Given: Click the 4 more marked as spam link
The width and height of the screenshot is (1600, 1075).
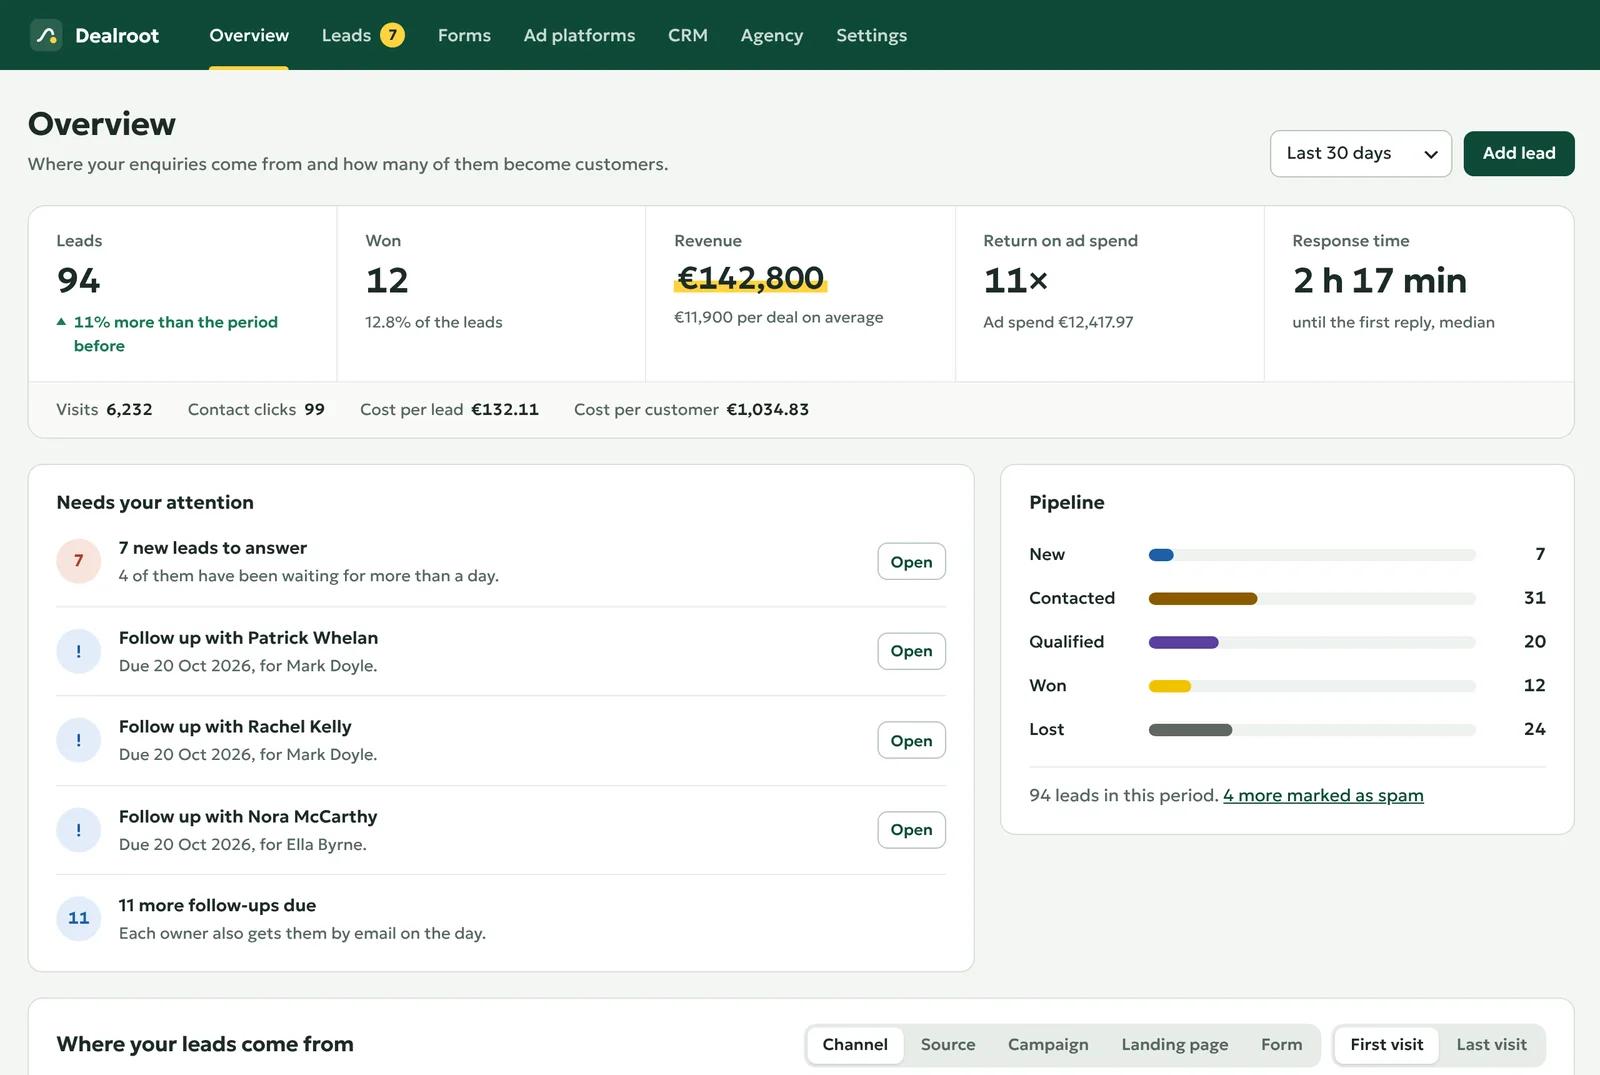Looking at the screenshot, I should 1323,795.
